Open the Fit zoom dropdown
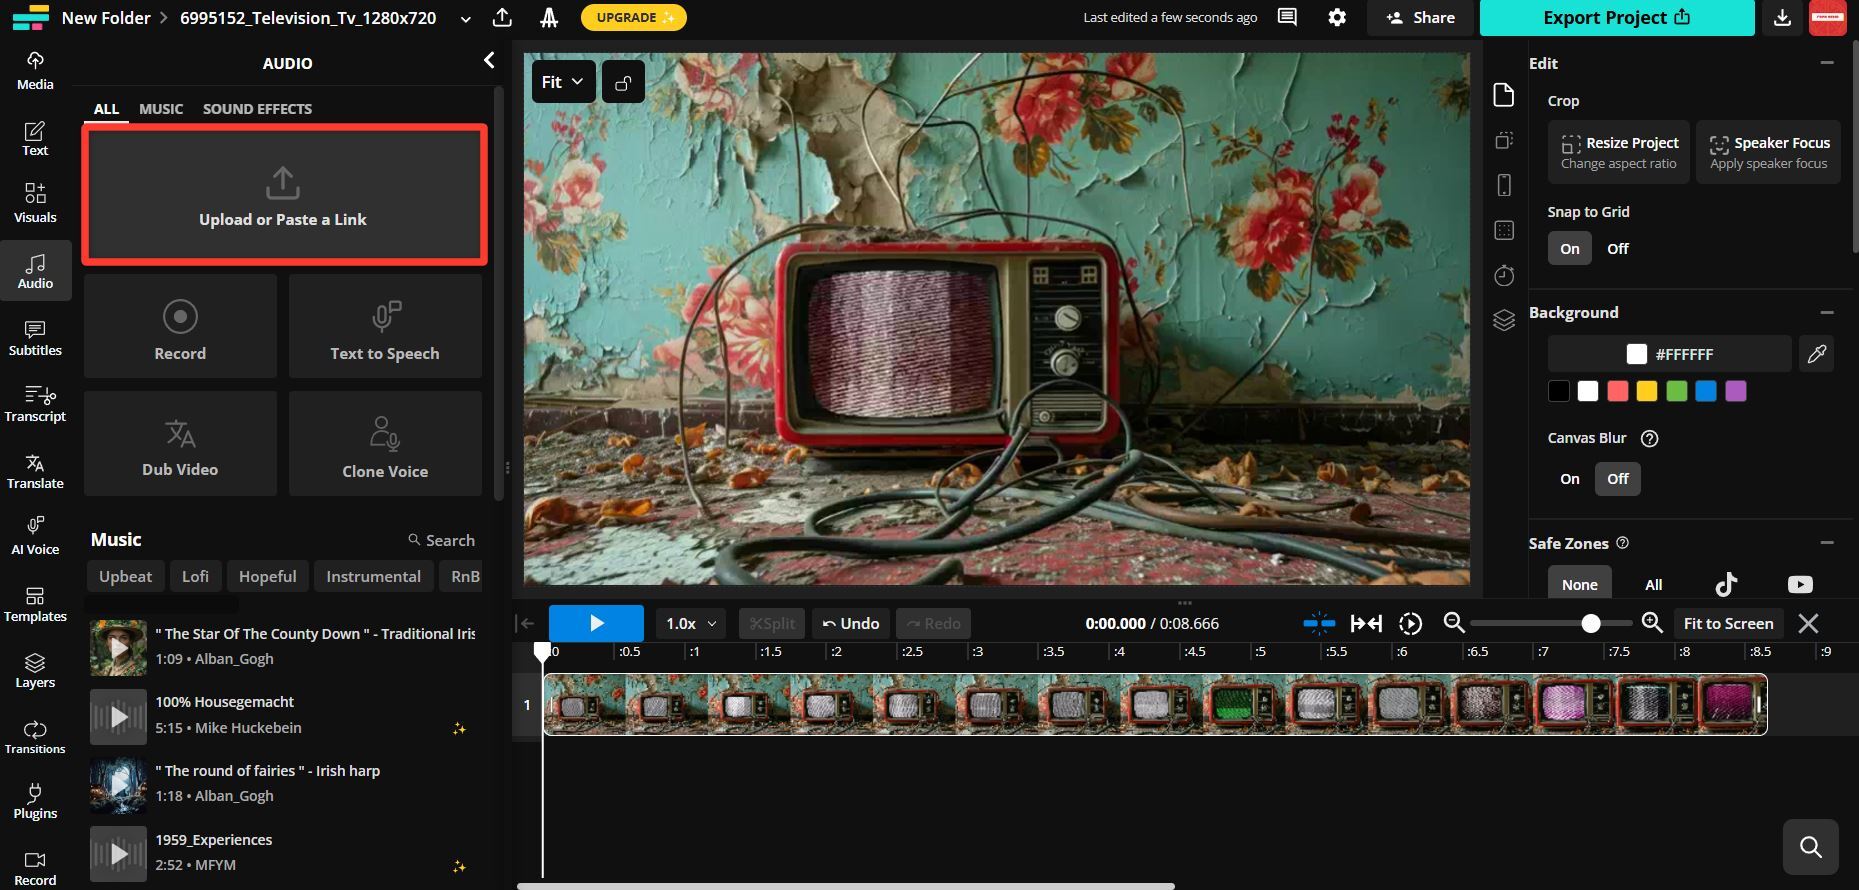The image size is (1859, 890). click(563, 82)
